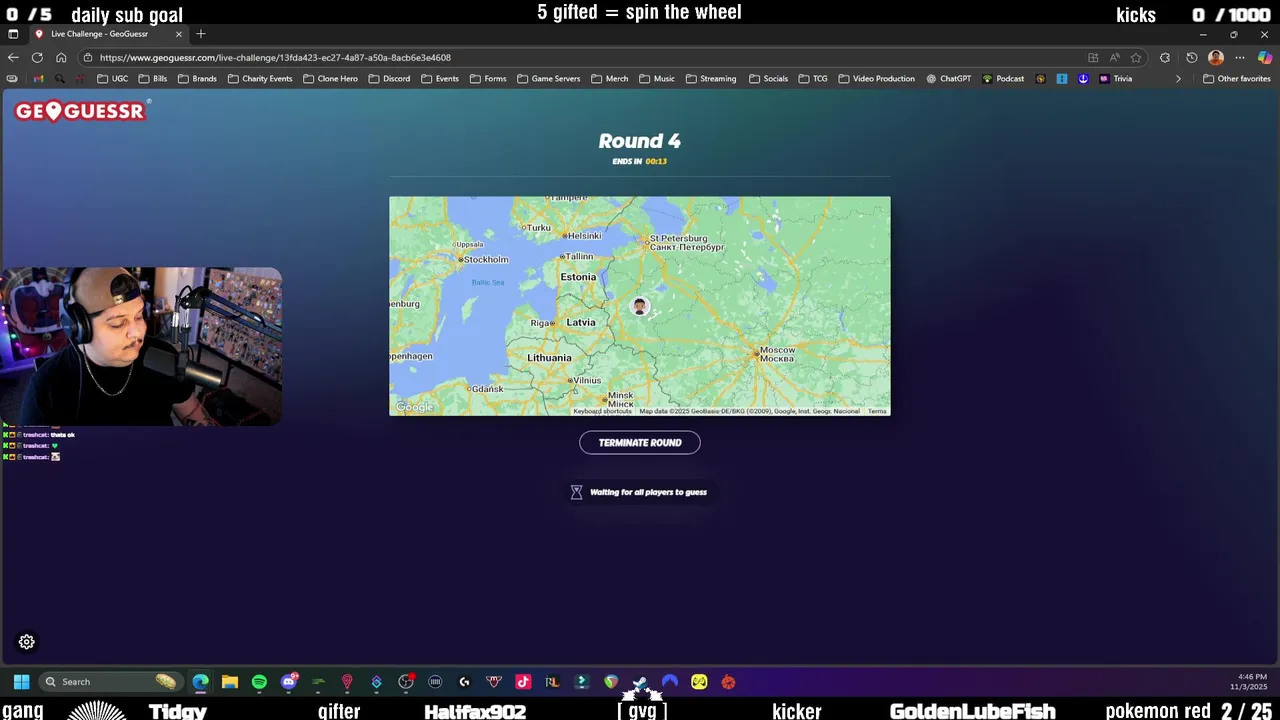Open Discord from the taskbar
The image size is (1280, 720).
(289, 682)
